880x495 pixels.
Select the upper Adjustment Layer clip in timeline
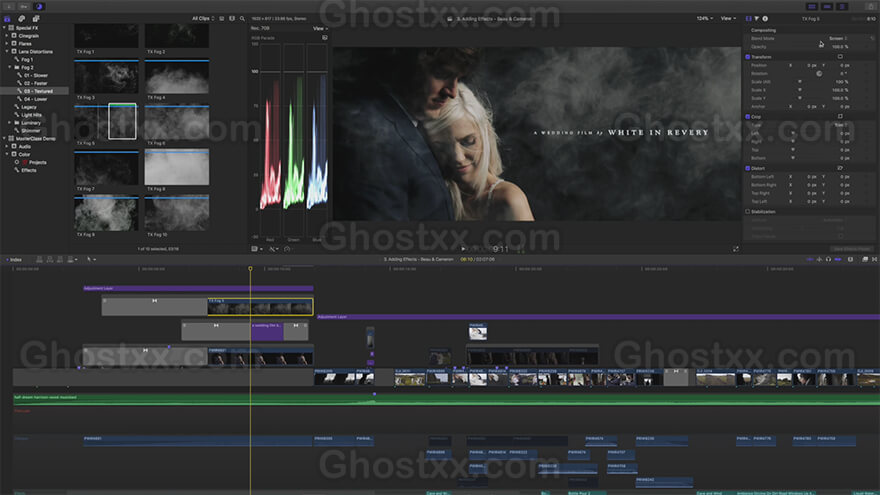click(198, 288)
